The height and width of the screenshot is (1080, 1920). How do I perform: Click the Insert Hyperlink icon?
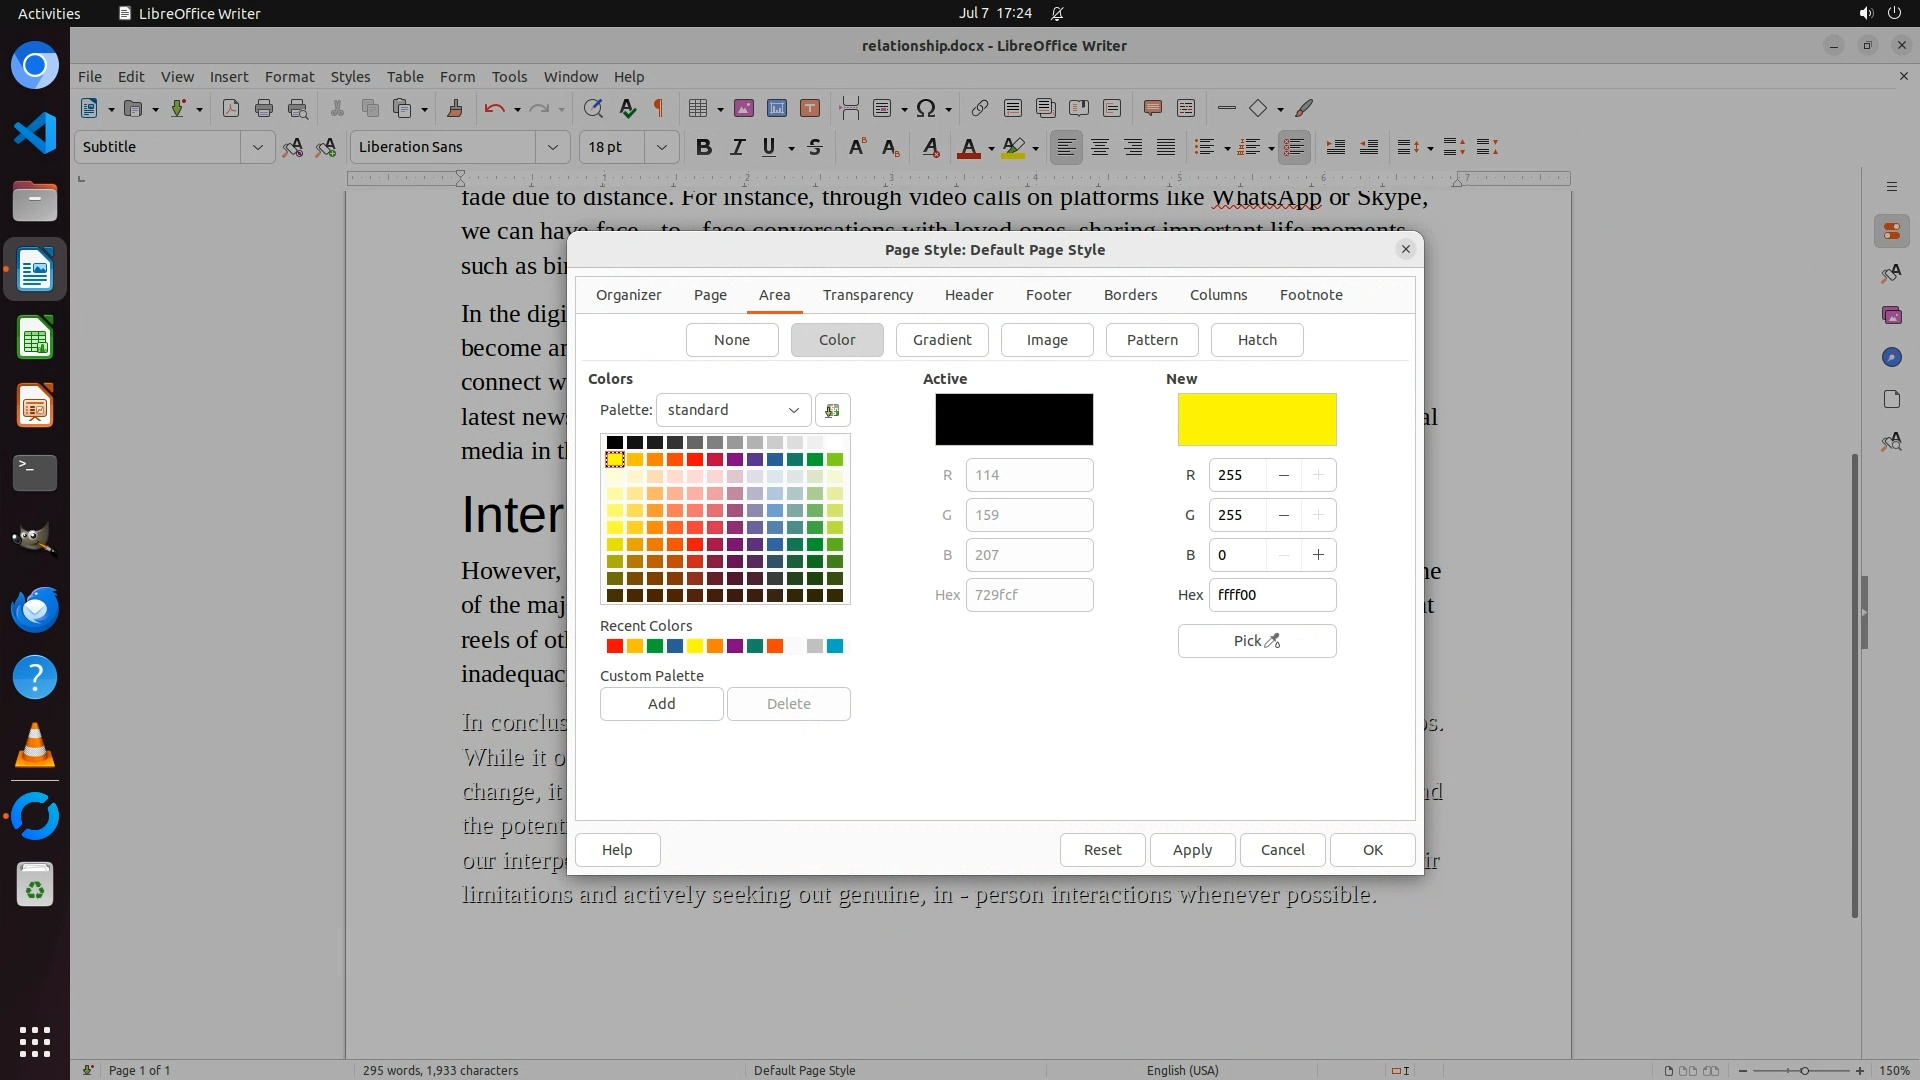(x=980, y=108)
